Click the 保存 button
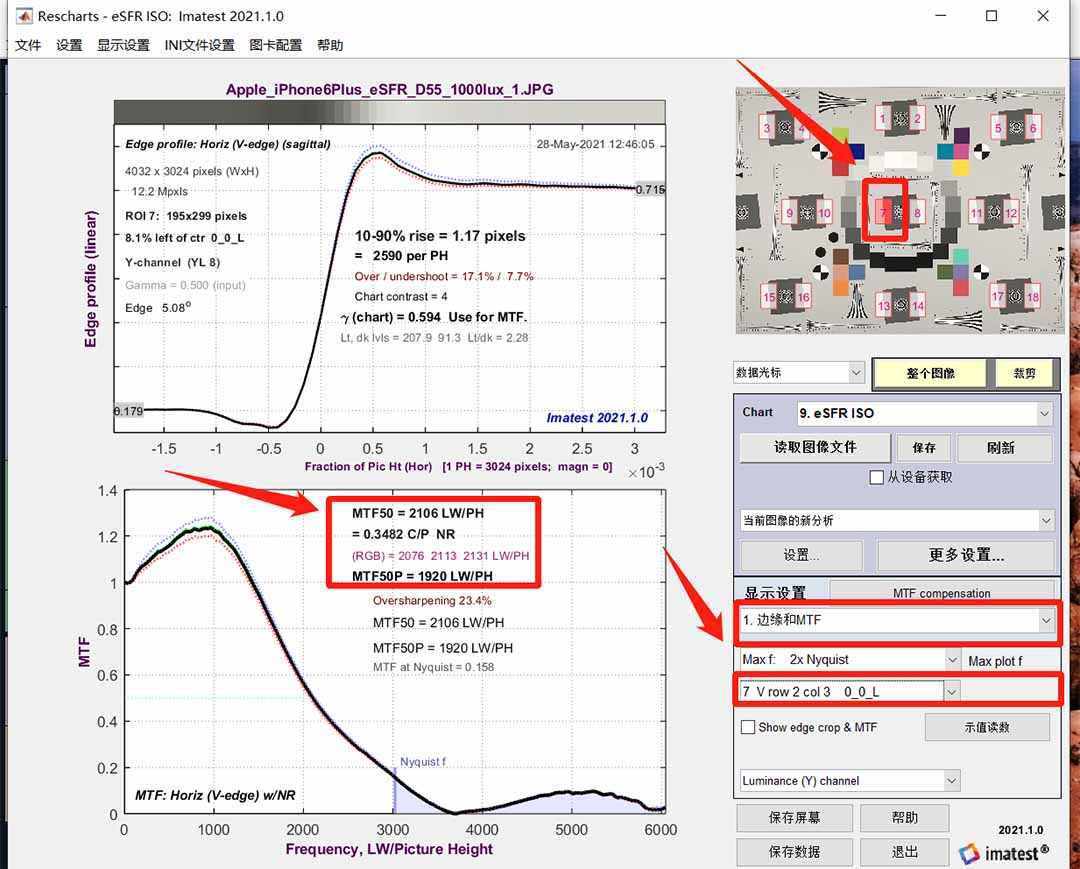Viewport: 1080px width, 869px height. (924, 448)
